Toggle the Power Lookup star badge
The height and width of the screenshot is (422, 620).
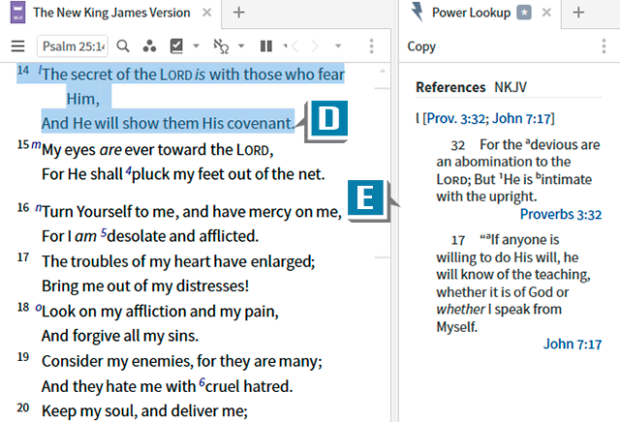[524, 13]
